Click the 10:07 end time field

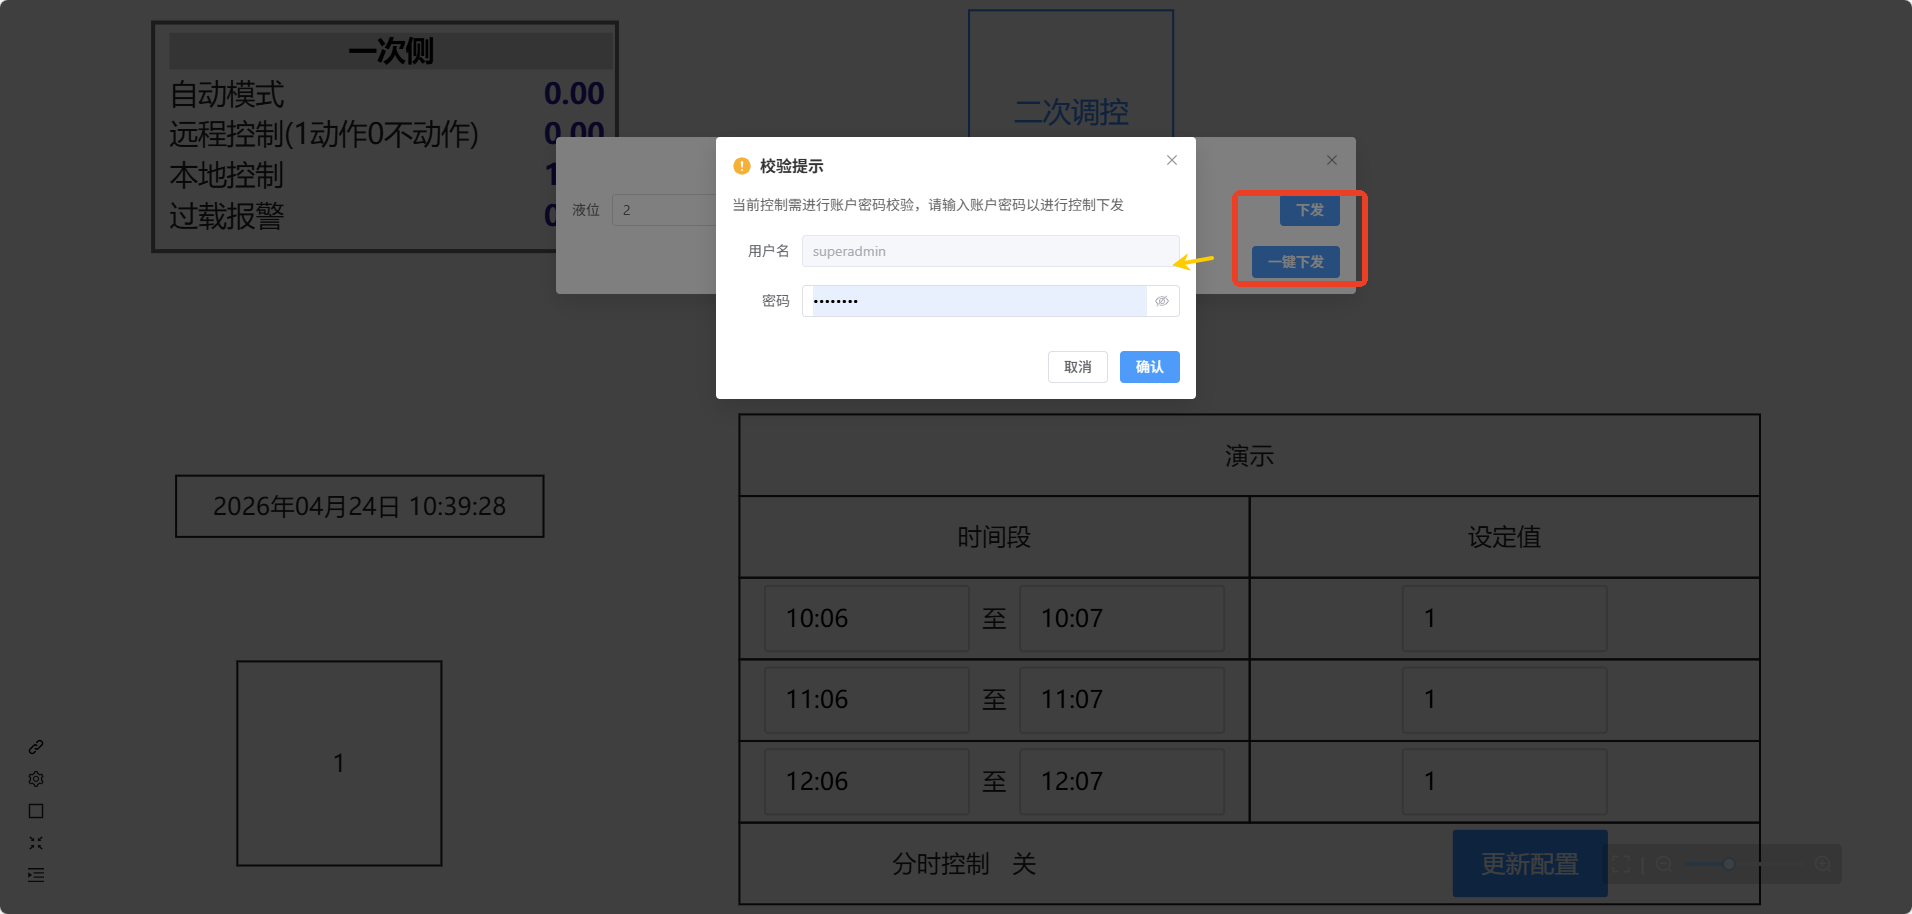coord(1122,619)
